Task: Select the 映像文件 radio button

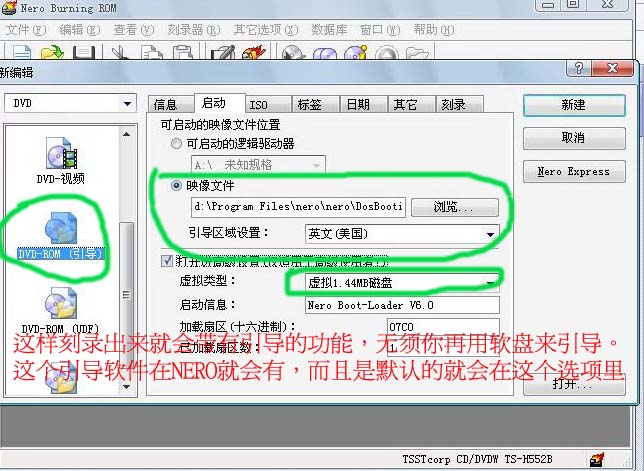Action: (x=176, y=186)
